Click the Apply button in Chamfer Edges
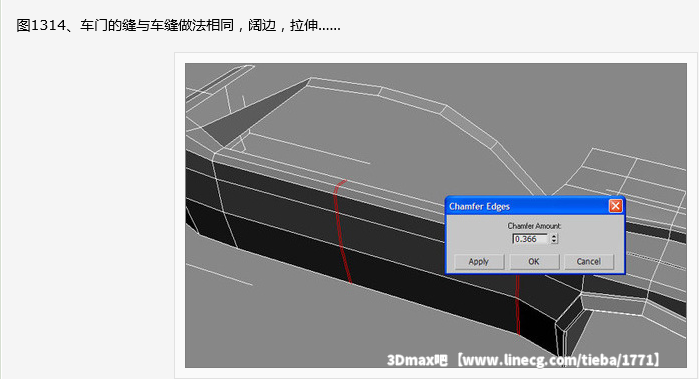The image size is (699, 379). (479, 262)
